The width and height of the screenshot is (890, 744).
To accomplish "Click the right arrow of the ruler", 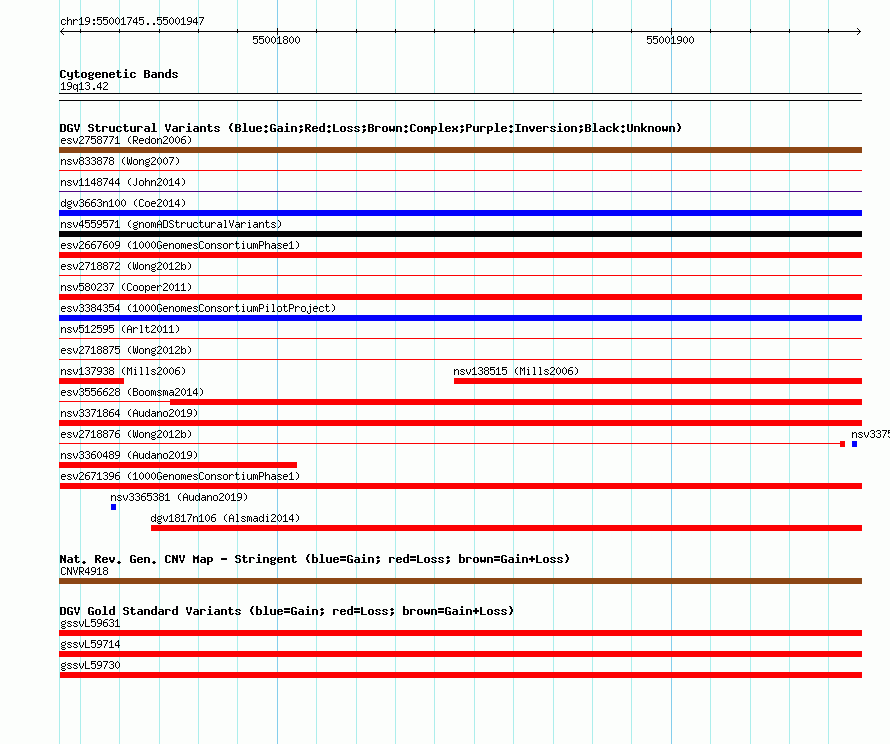I will (859, 31).
